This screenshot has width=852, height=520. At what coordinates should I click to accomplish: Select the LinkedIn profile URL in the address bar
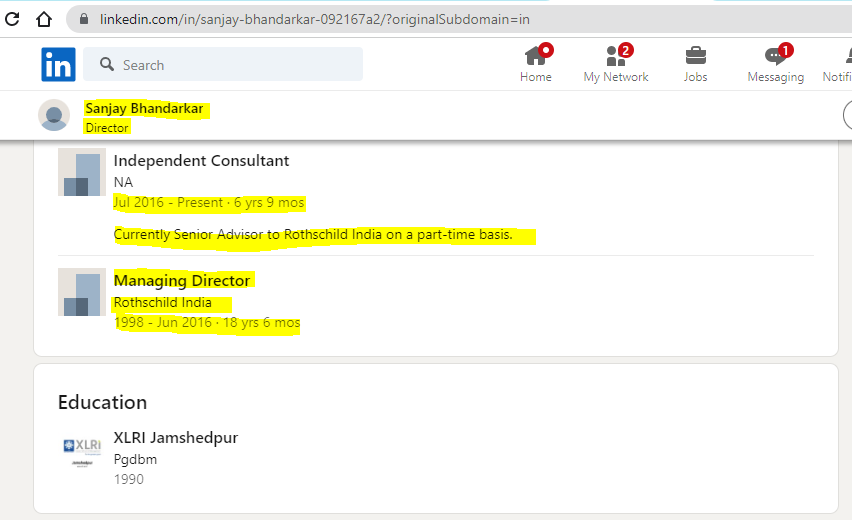315,20
